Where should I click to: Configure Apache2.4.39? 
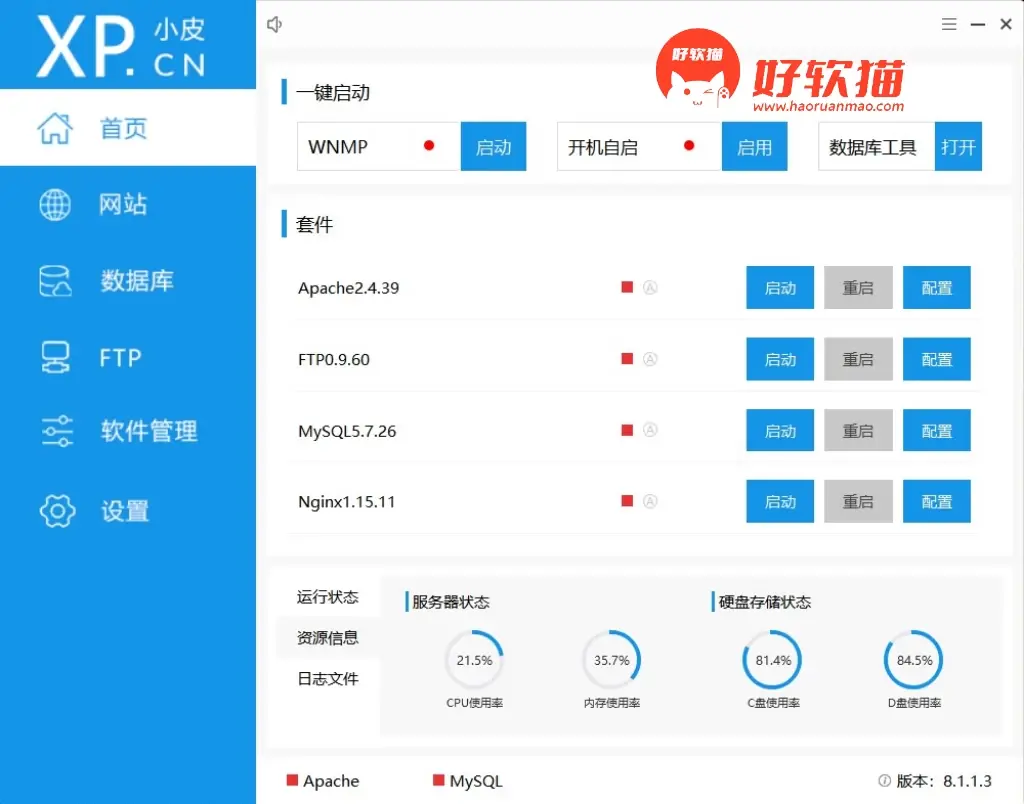(936, 287)
